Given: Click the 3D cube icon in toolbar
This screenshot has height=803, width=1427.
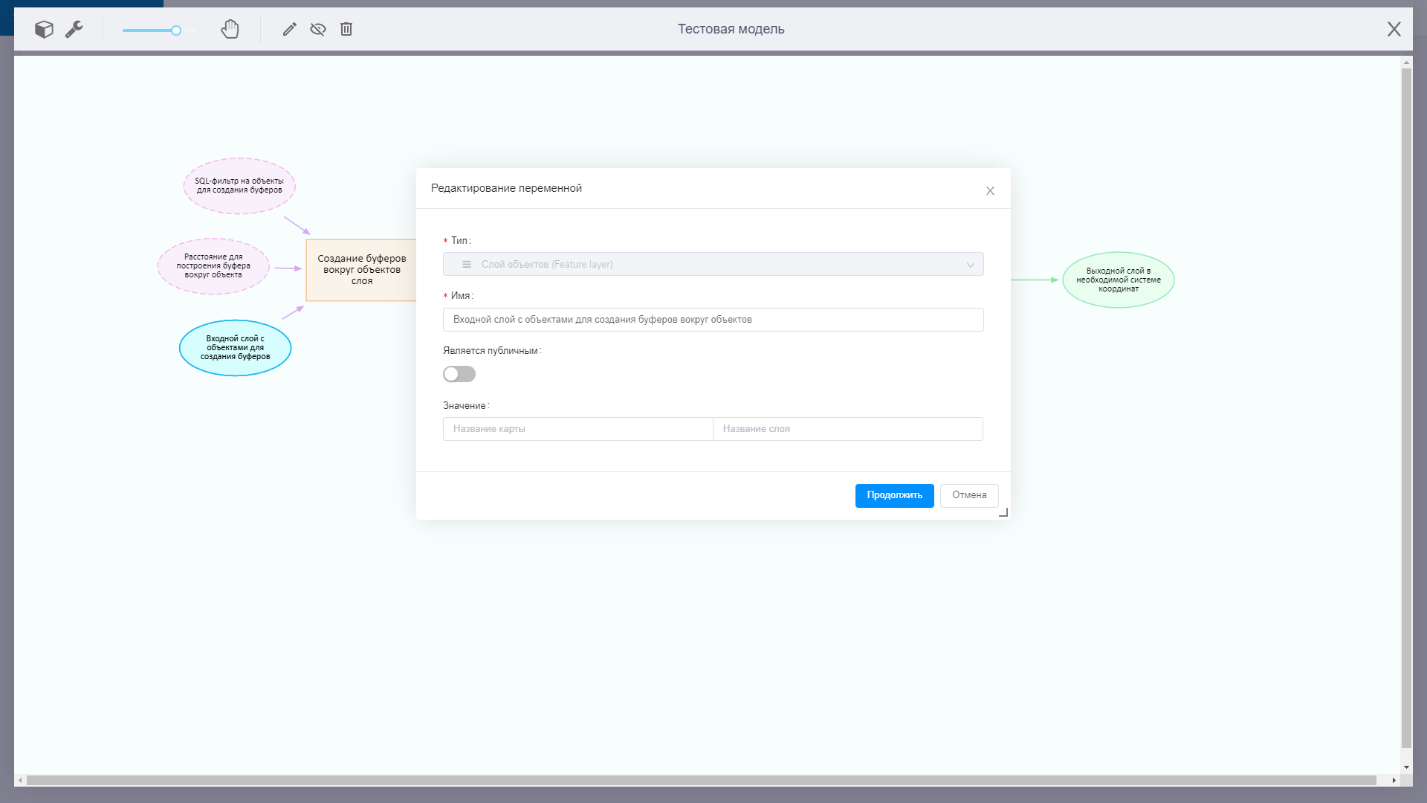Looking at the screenshot, I should tap(44, 30).
